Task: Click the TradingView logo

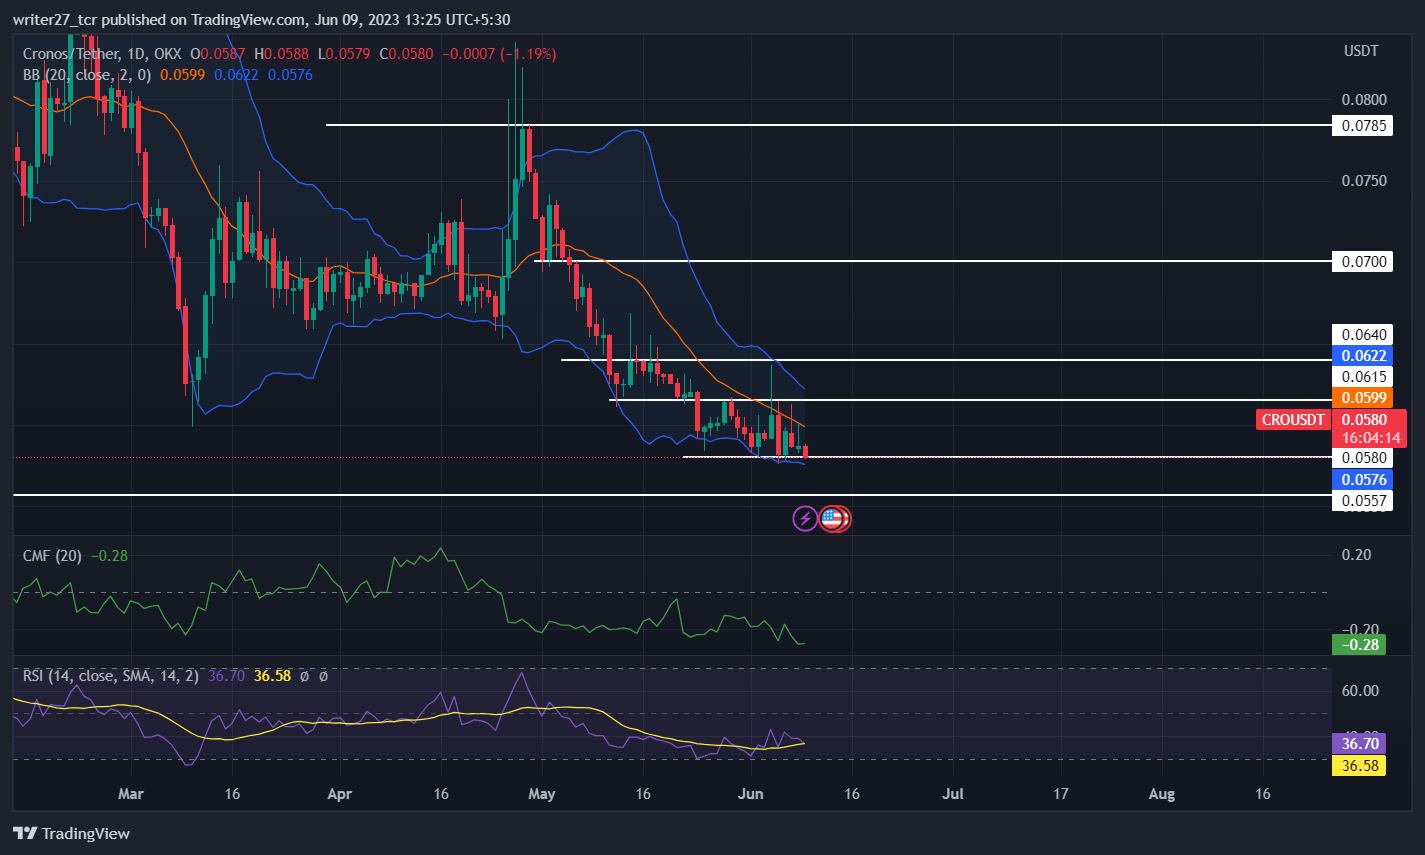Action: point(72,833)
